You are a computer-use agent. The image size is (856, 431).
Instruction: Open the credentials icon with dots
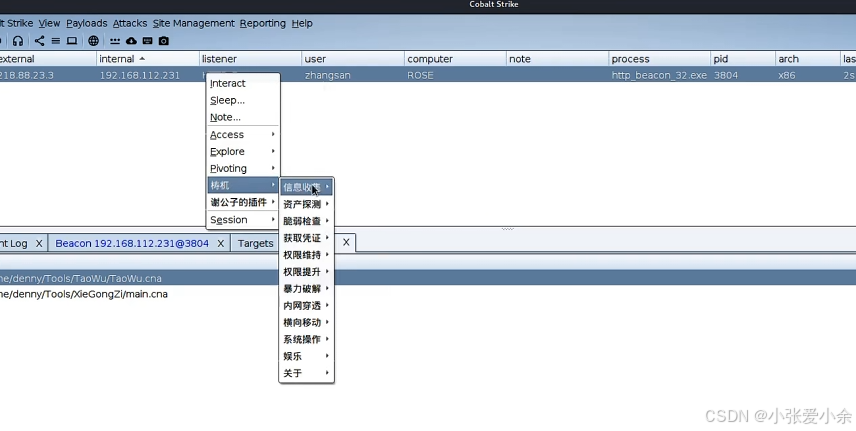click(115, 41)
